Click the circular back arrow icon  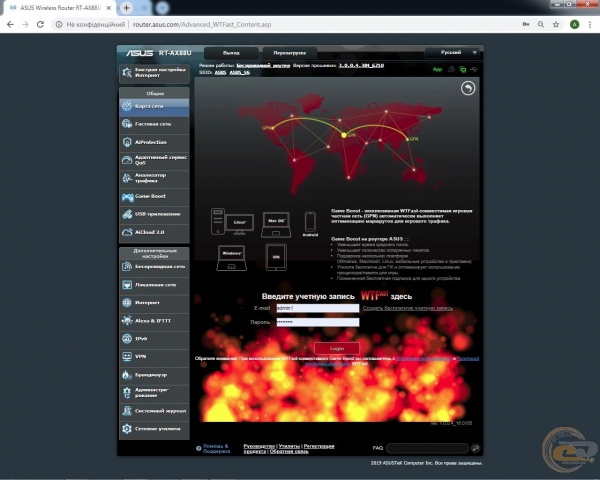(x=468, y=88)
